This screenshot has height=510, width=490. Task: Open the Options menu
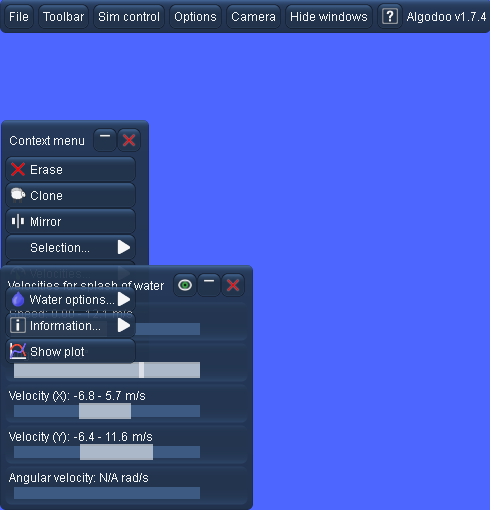[195, 17]
